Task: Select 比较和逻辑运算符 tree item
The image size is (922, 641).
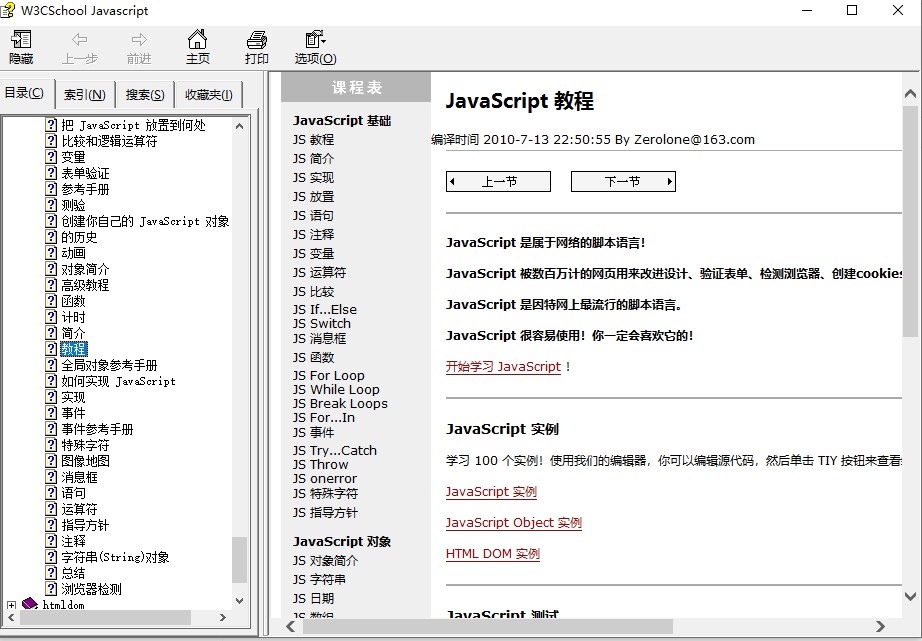Action: [x=109, y=141]
